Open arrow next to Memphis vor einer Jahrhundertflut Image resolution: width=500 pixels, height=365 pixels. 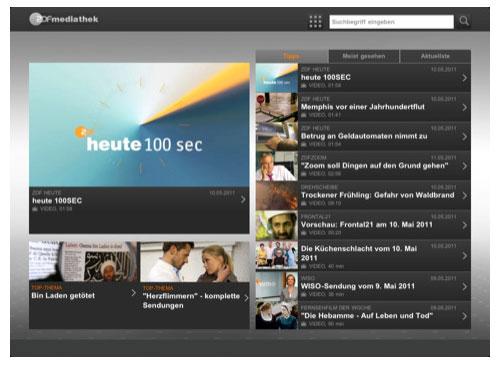pos(464,107)
